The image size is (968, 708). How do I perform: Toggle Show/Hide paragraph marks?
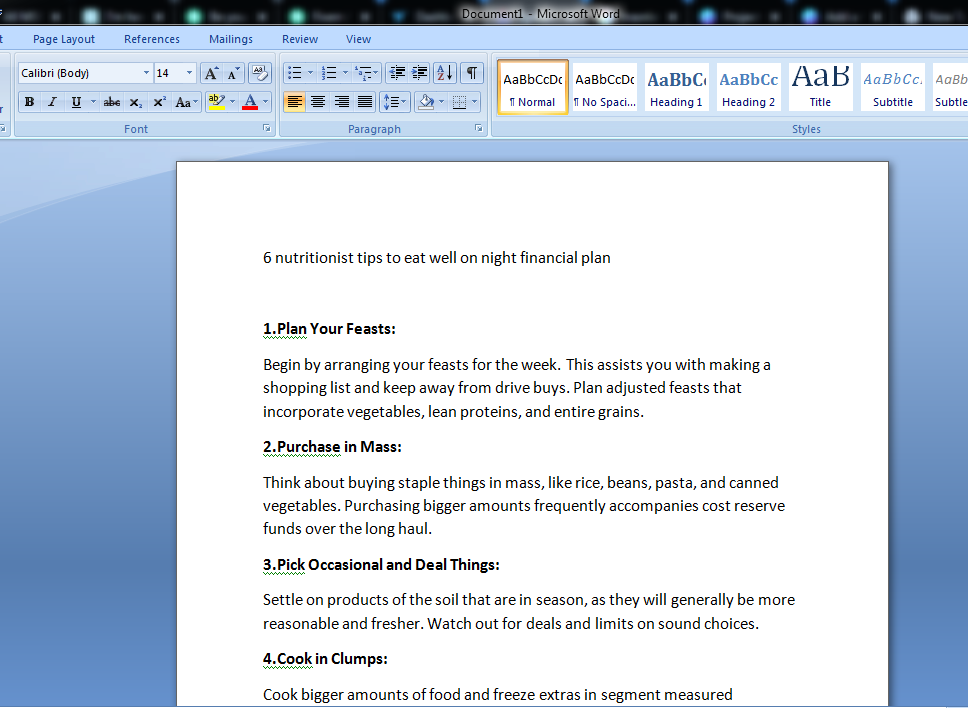(472, 73)
